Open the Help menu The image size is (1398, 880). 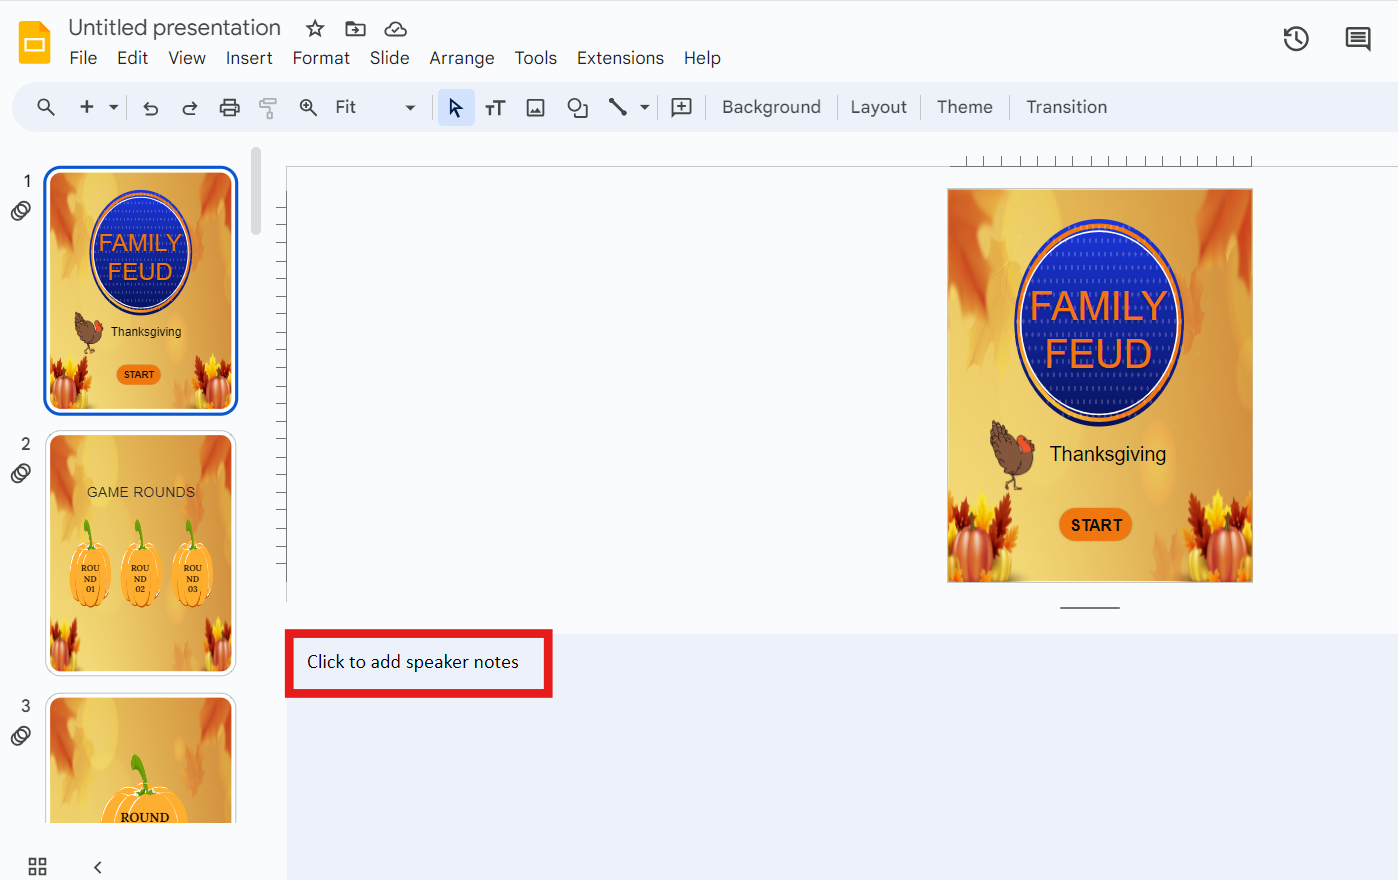702,58
